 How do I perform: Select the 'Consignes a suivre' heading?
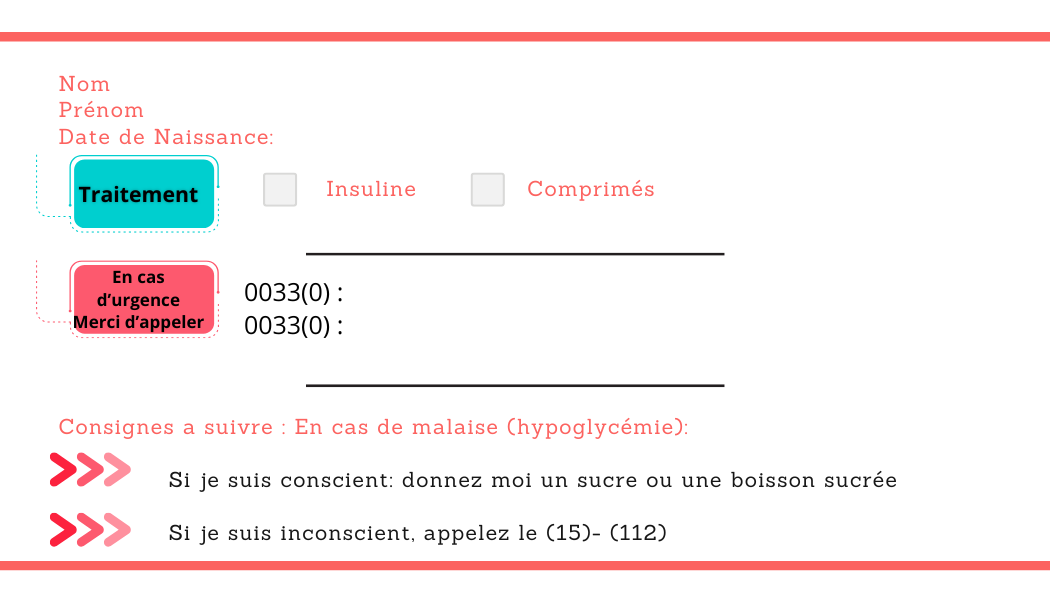coord(373,427)
